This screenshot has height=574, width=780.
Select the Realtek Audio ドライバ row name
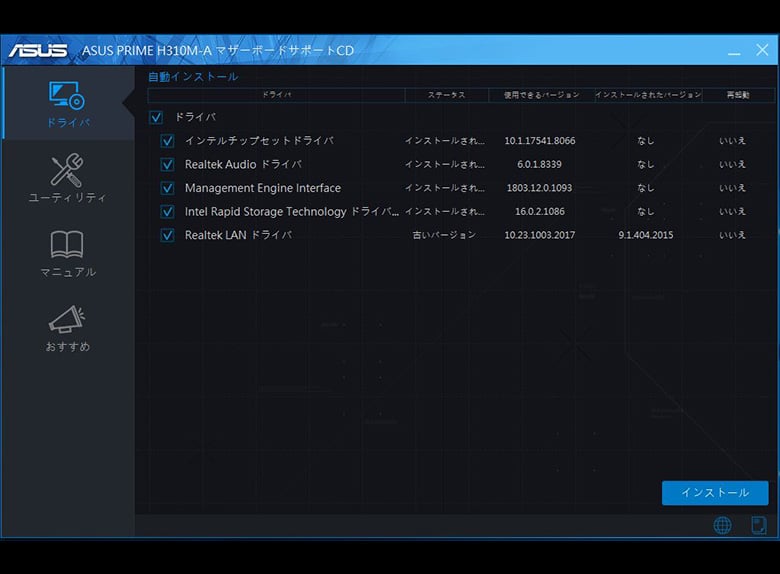243,164
